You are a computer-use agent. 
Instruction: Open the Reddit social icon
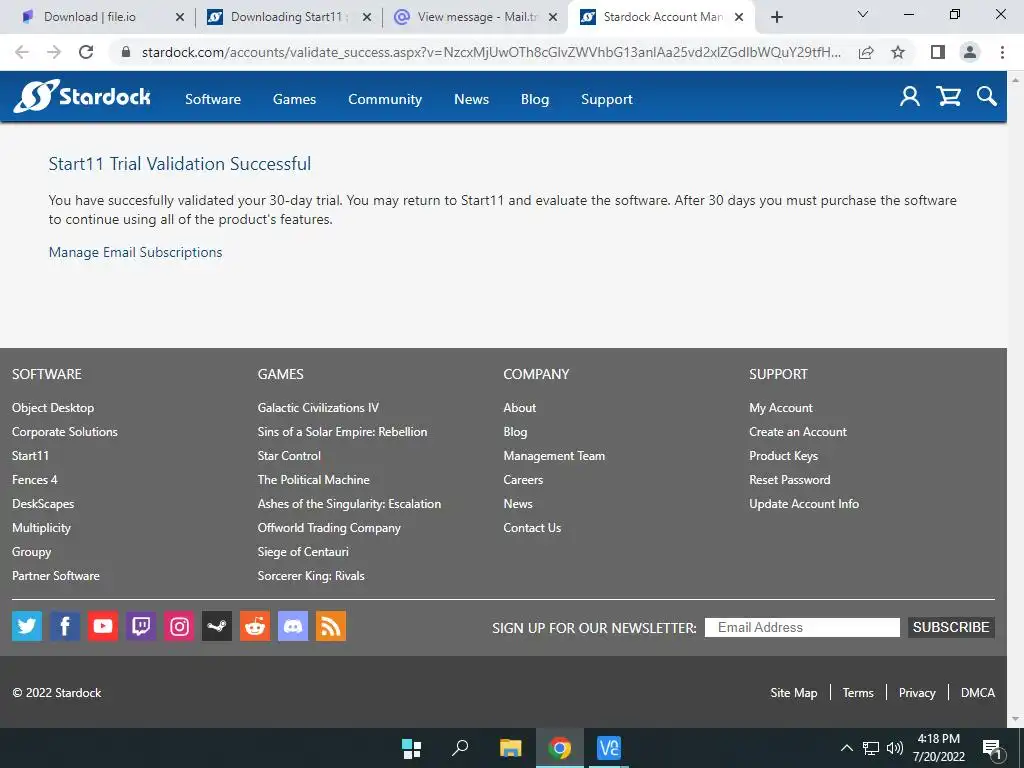(x=255, y=626)
